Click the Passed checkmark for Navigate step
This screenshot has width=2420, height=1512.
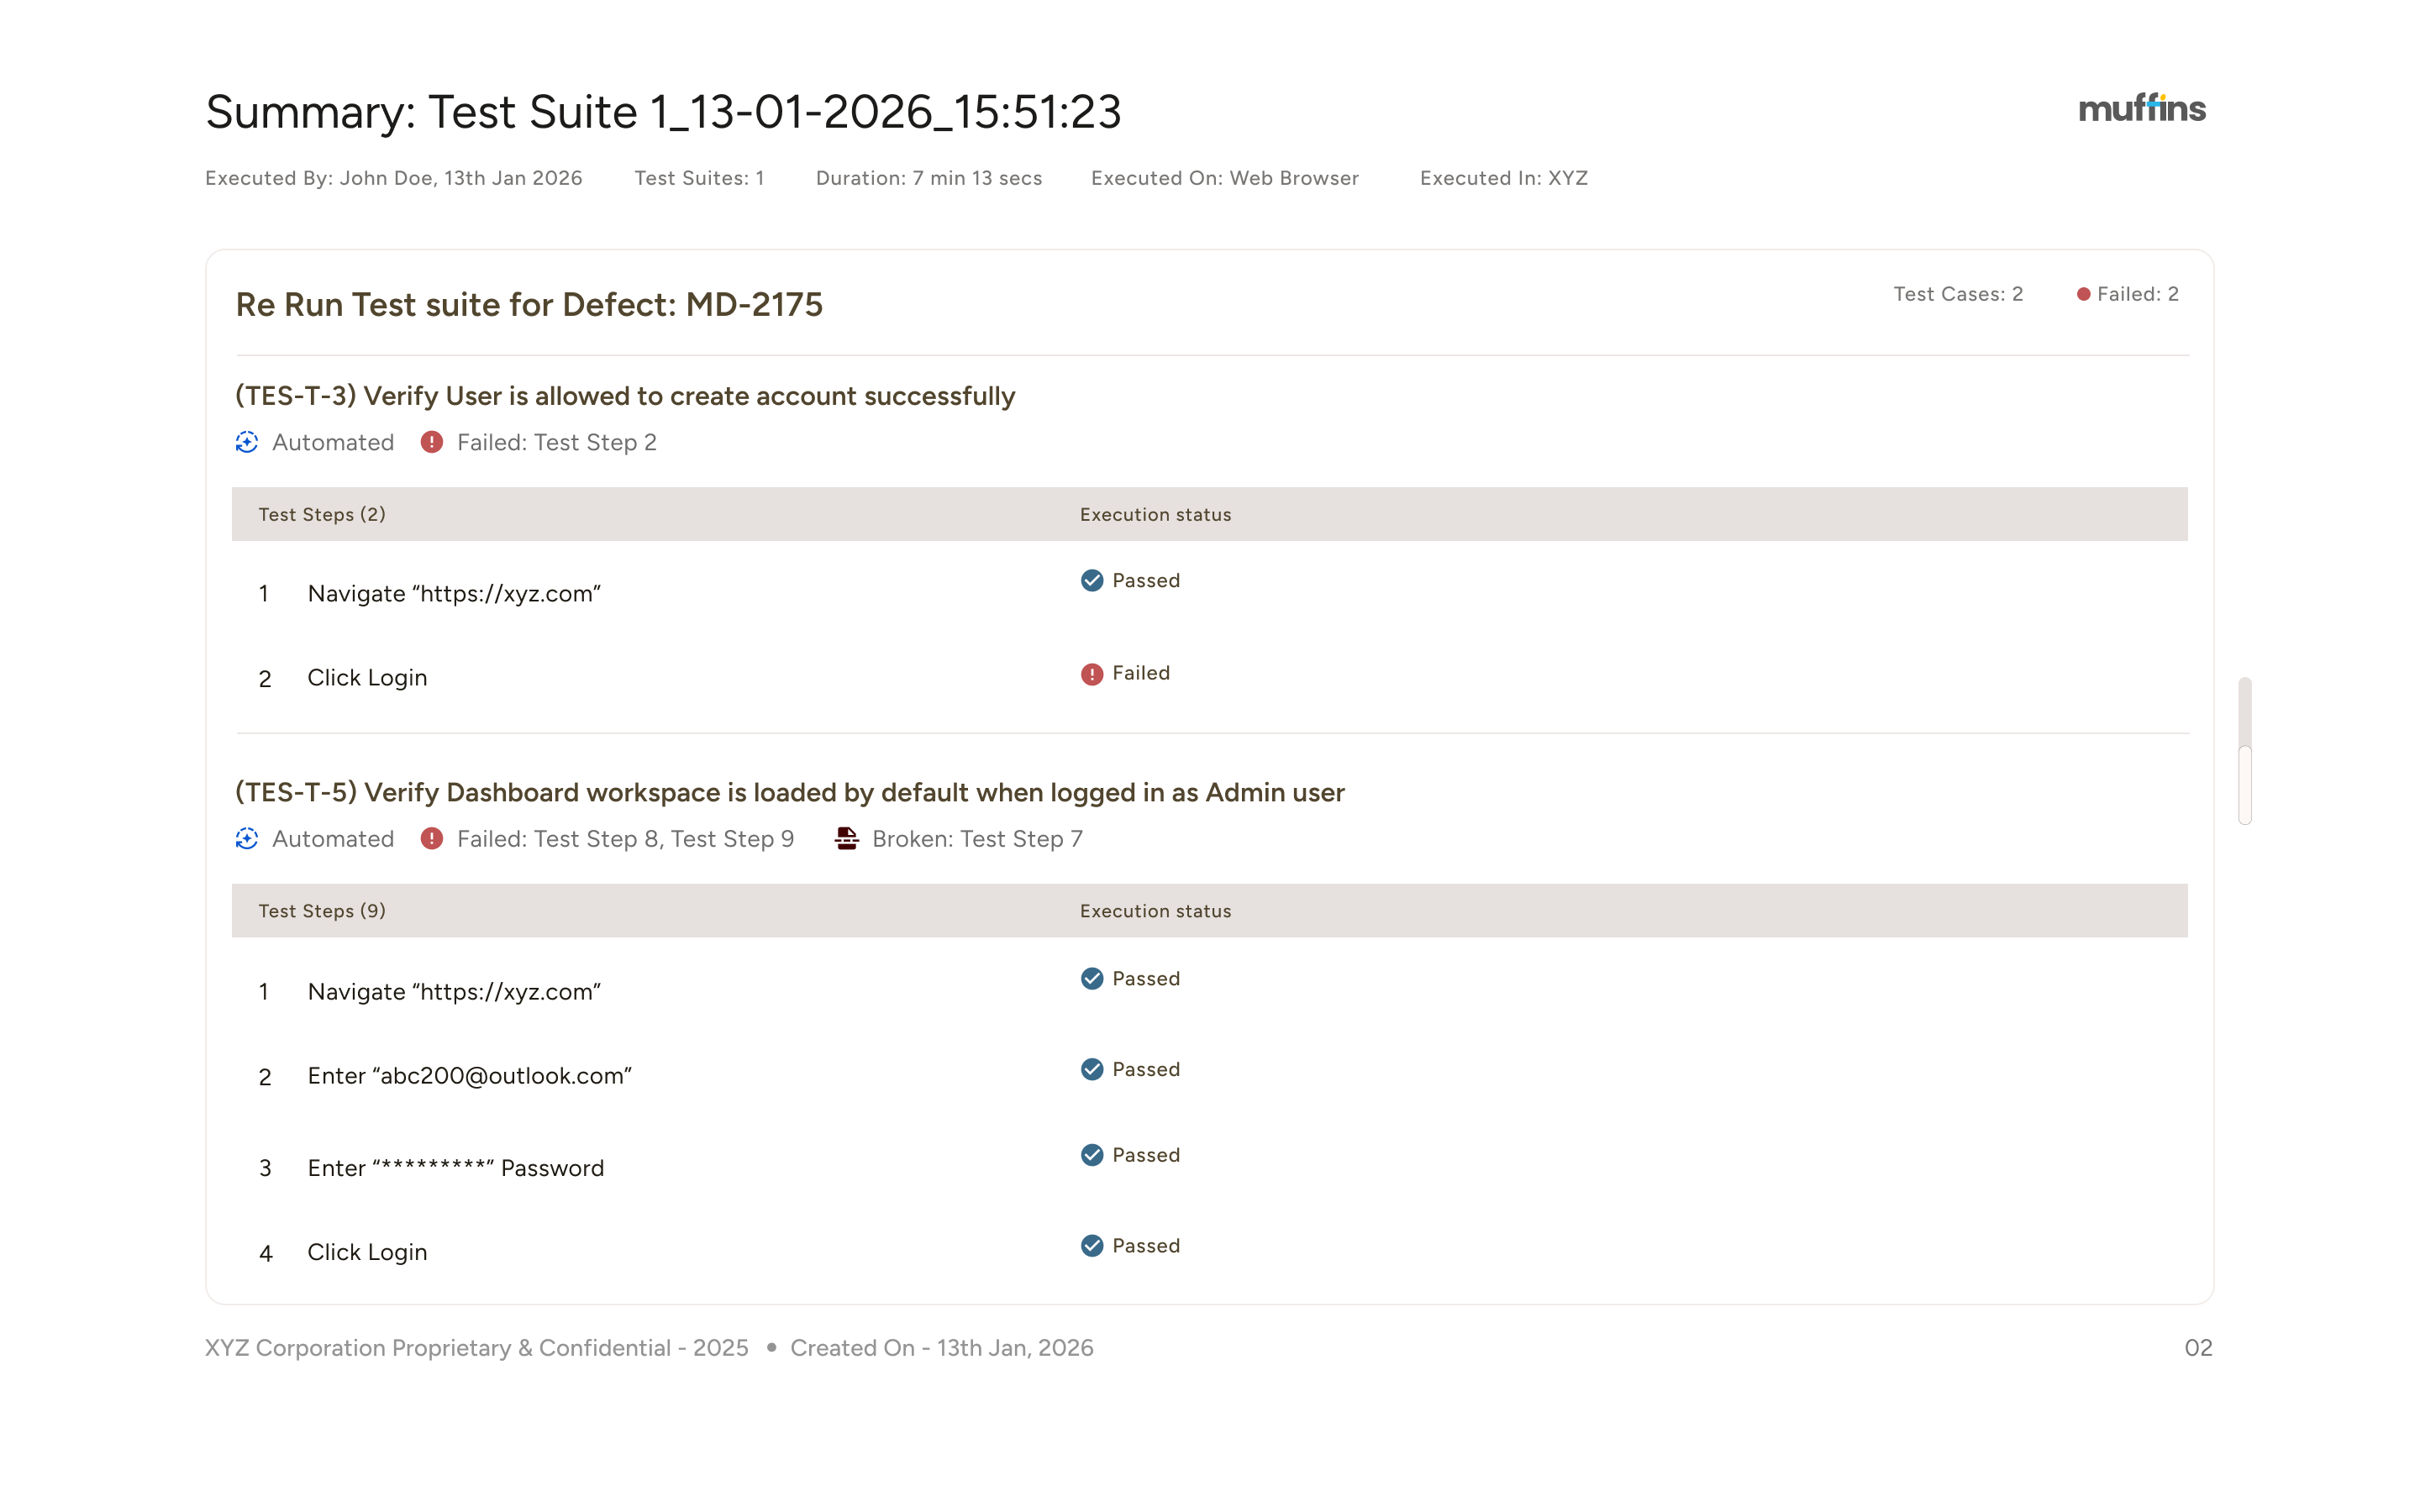tap(1092, 580)
